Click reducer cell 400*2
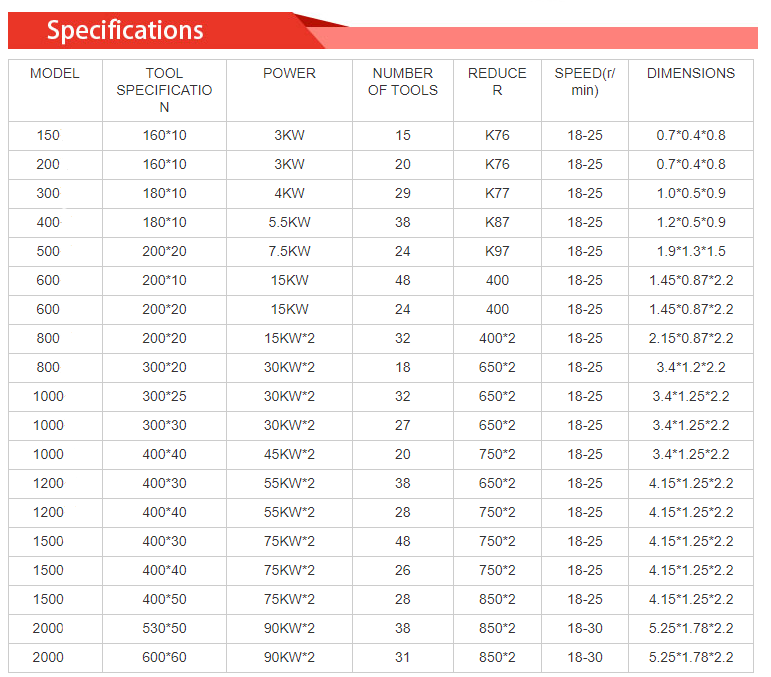 click(x=497, y=338)
